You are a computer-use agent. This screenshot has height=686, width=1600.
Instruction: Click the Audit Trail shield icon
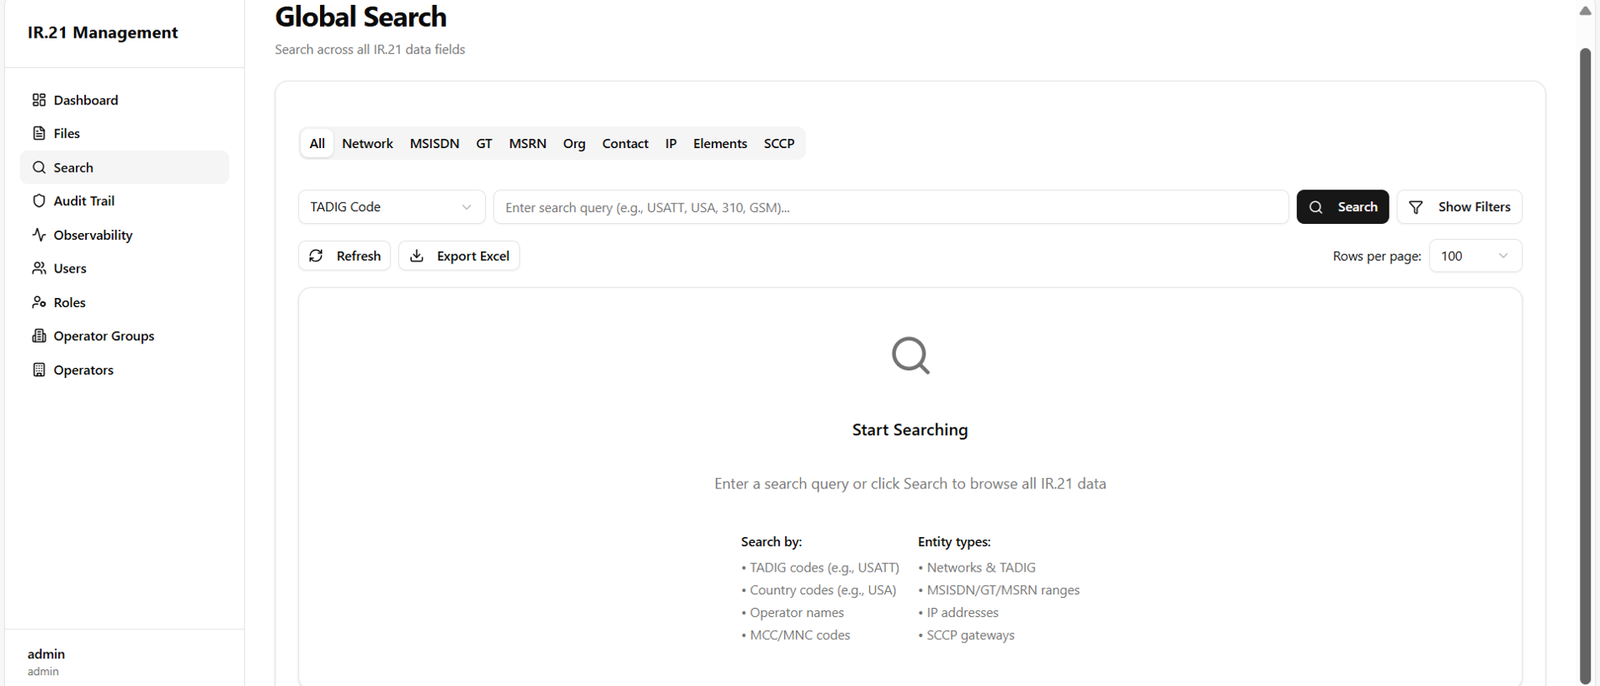pyautogui.click(x=39, y=201)
